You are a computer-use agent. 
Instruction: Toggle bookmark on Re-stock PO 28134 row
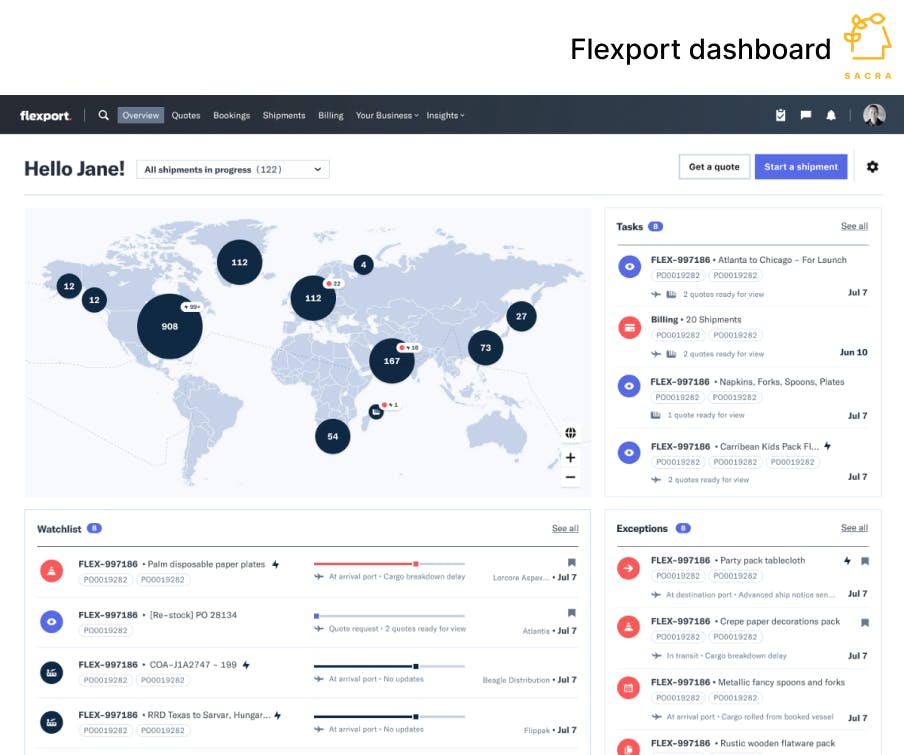point(571,613)
